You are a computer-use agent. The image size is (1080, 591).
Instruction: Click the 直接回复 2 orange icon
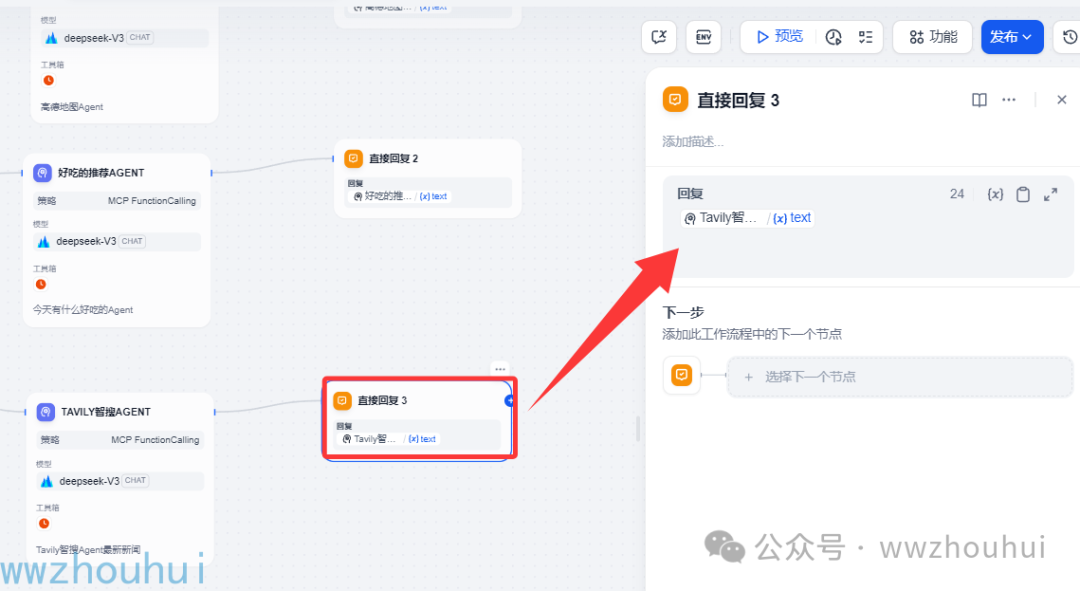pyautogui.click(x=353, y=158)
